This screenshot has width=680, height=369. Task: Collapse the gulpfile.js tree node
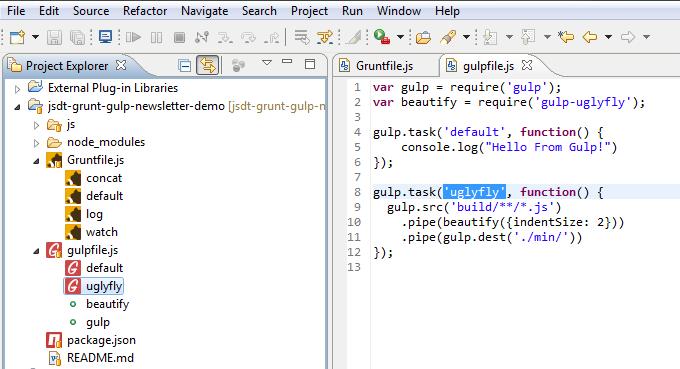coord(36,251)
